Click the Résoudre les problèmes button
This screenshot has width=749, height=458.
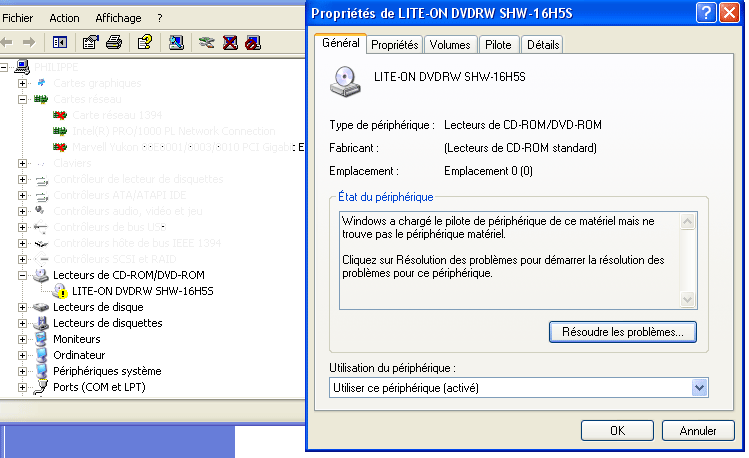point(623,332)
